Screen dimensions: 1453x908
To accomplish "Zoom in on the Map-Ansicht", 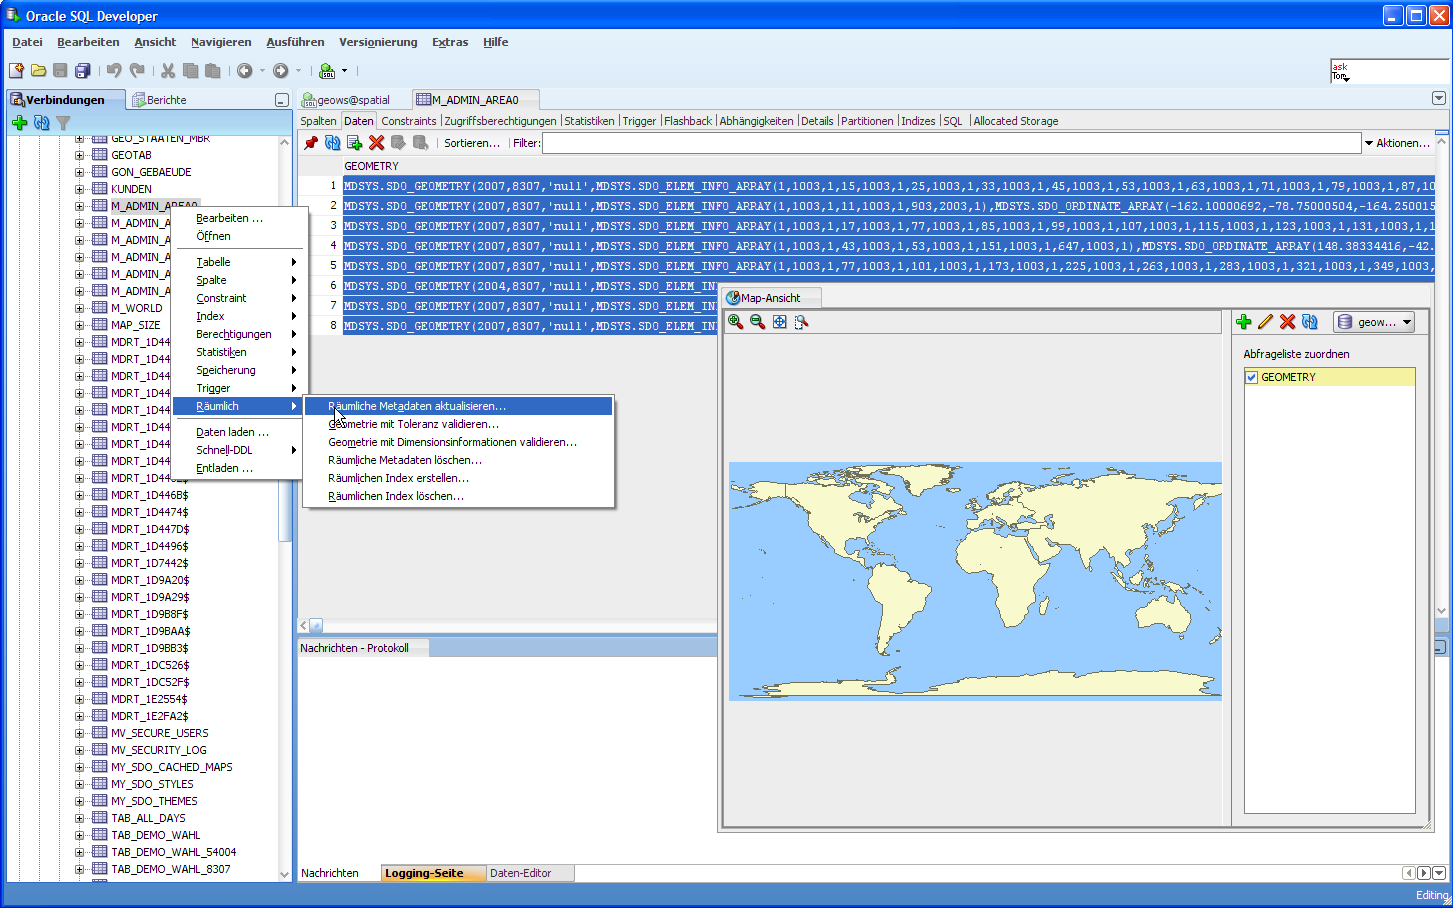I will click(x=734, y=322).
